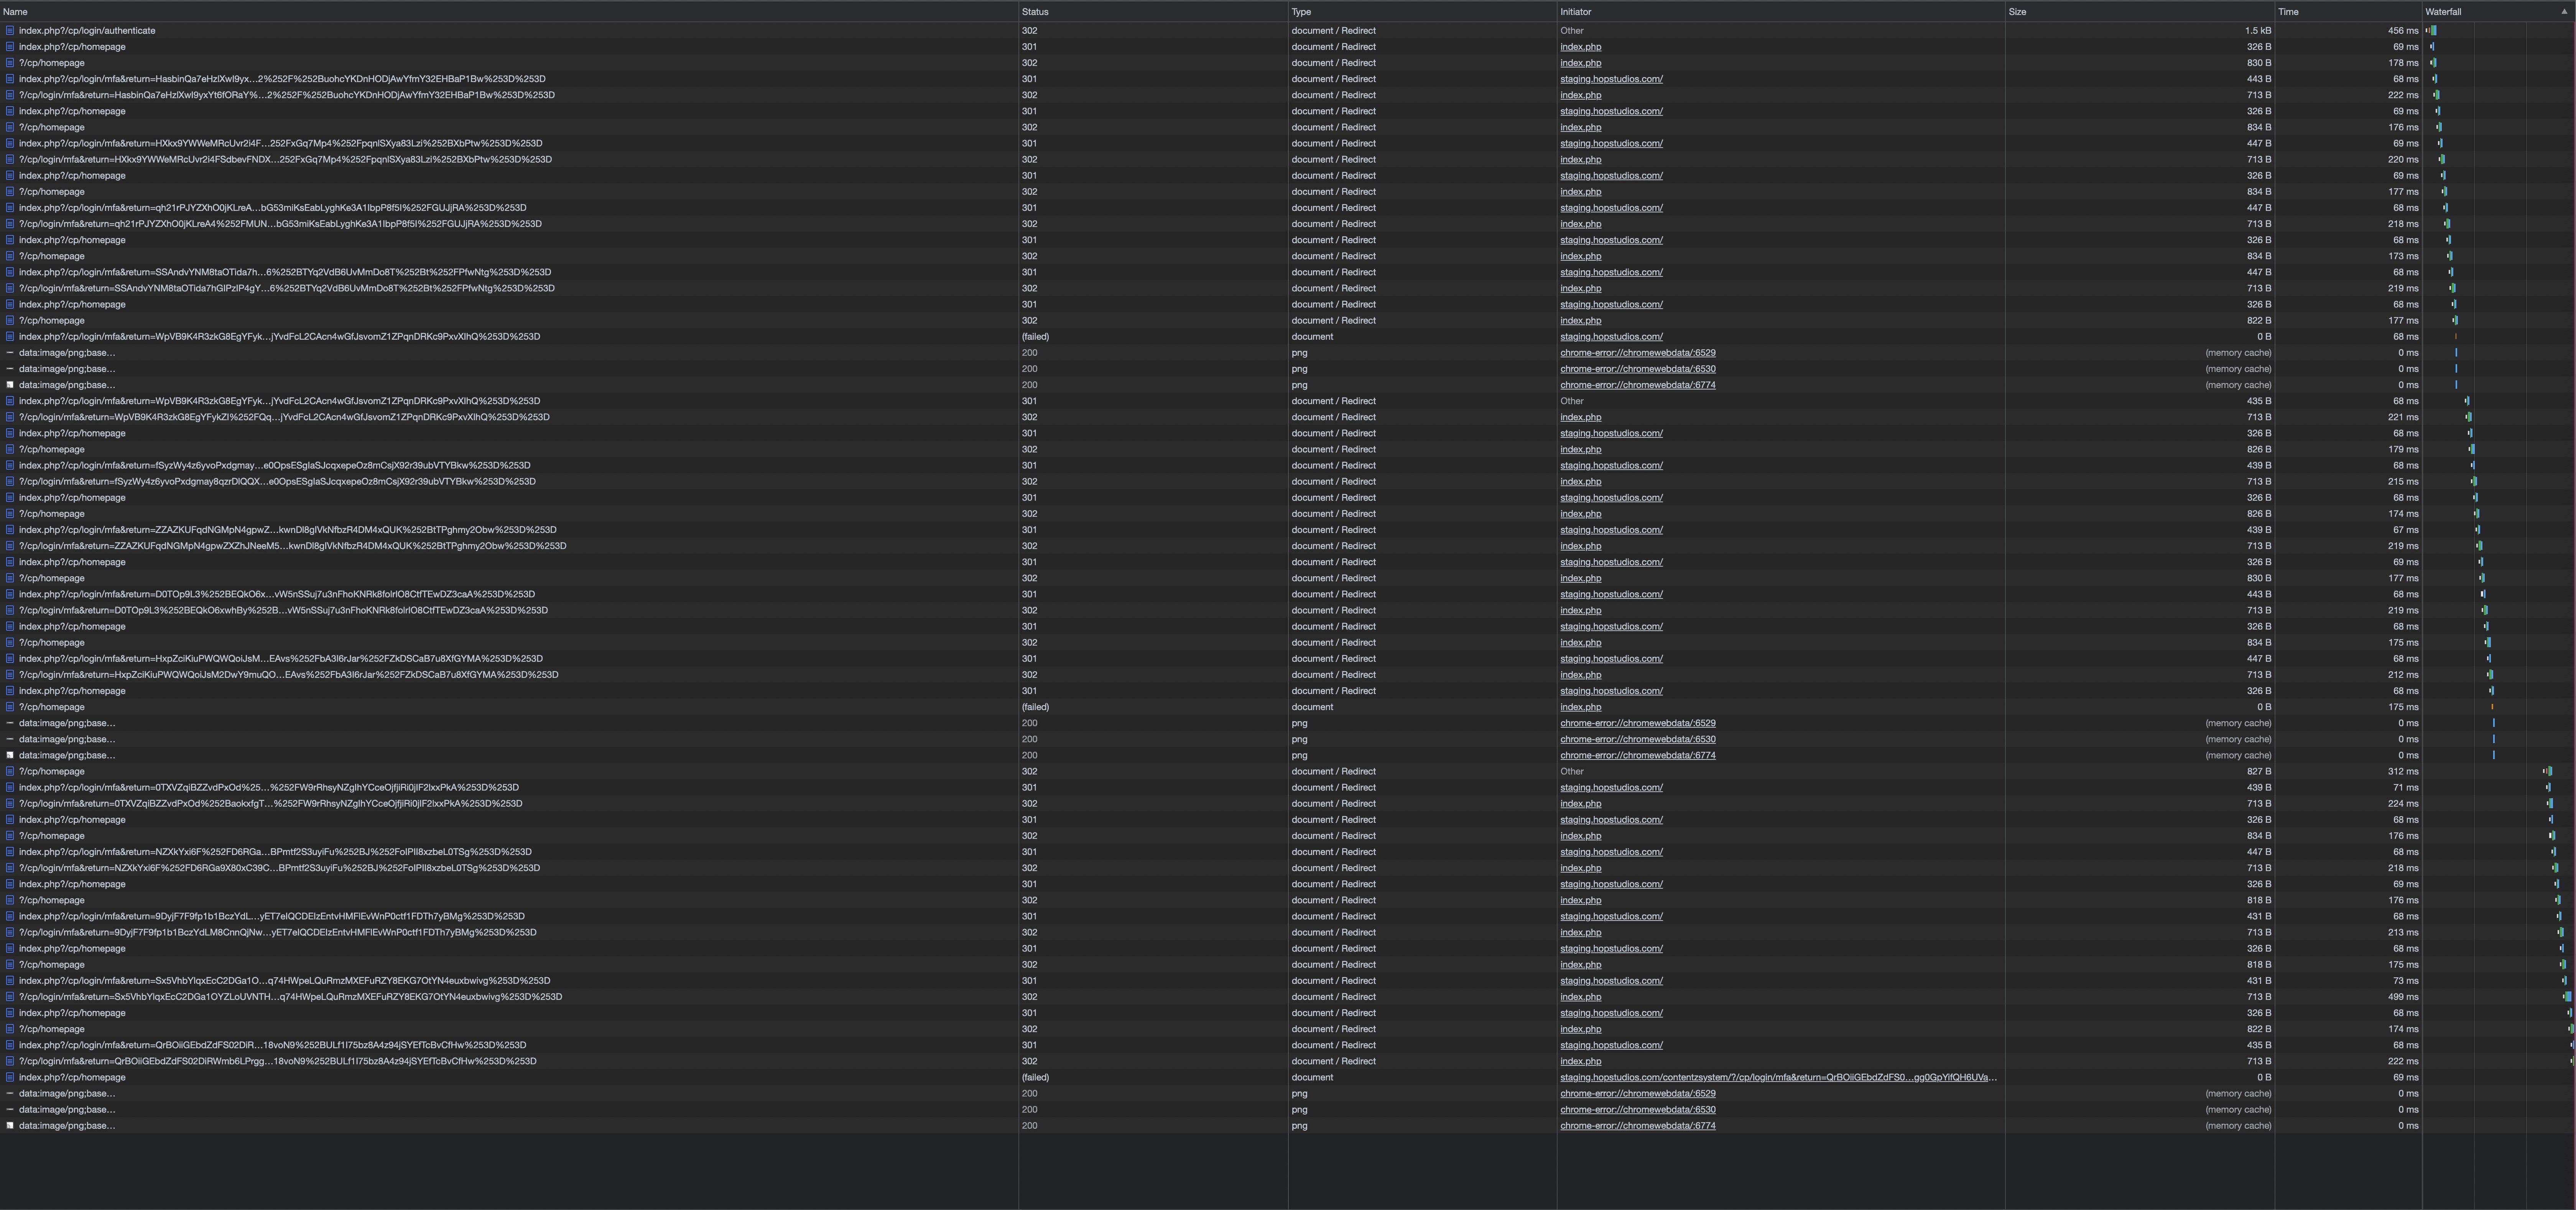Open long staging.hopstudios.com/contentzsystem initiator link
This screenshot has width=2576, height=1210.
pos(1778,1077)
